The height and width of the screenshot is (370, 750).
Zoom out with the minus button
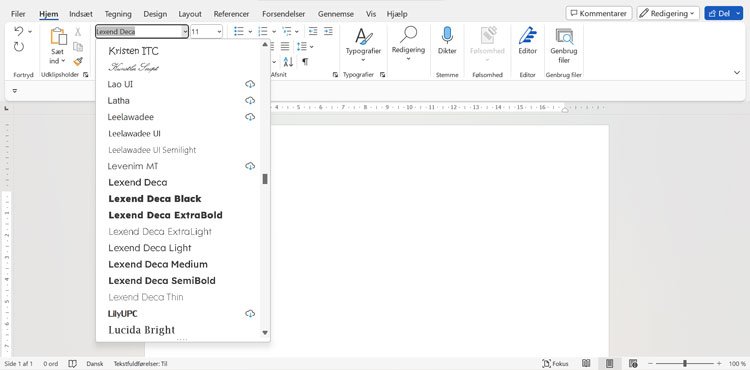650,364
